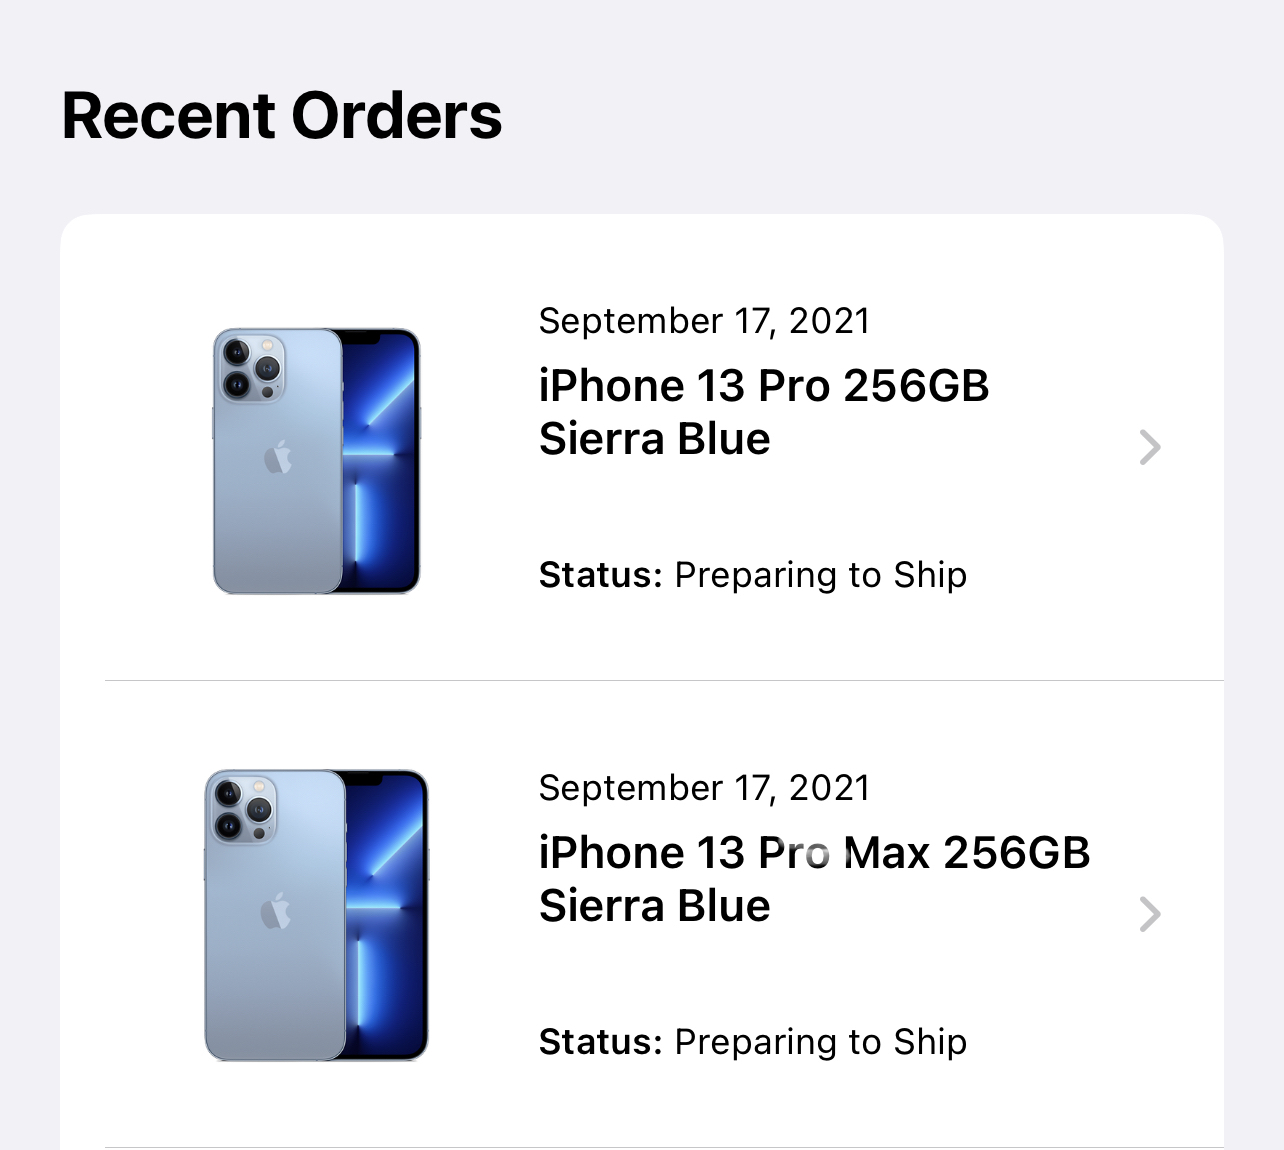Open the iPhone 13 Pro order chevron
This screenshot has height=1150, width=1284.
coord(1150,447)
